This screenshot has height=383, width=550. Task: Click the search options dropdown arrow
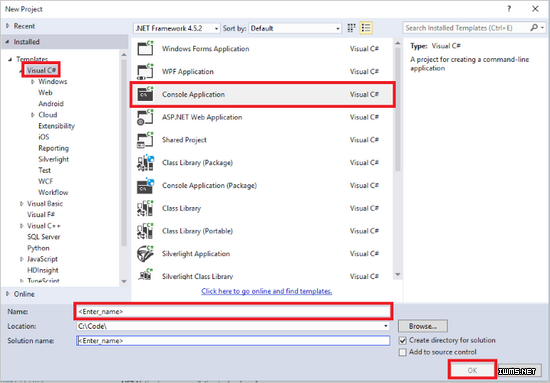point(542,28)
